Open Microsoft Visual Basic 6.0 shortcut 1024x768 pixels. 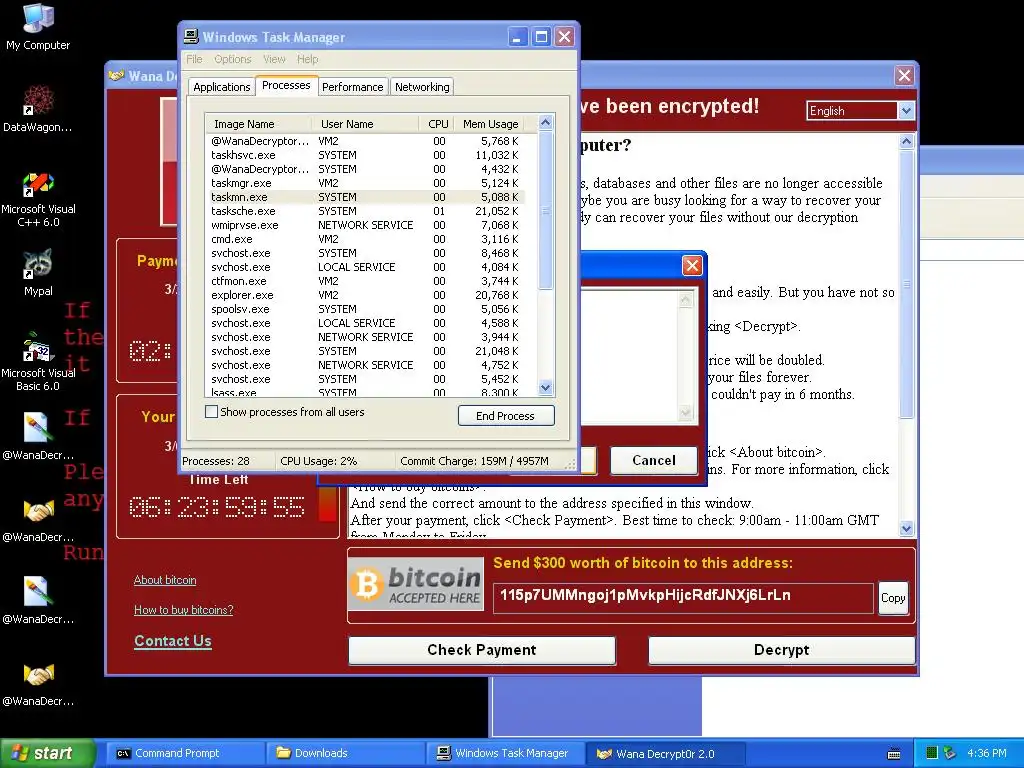(38, 361)
